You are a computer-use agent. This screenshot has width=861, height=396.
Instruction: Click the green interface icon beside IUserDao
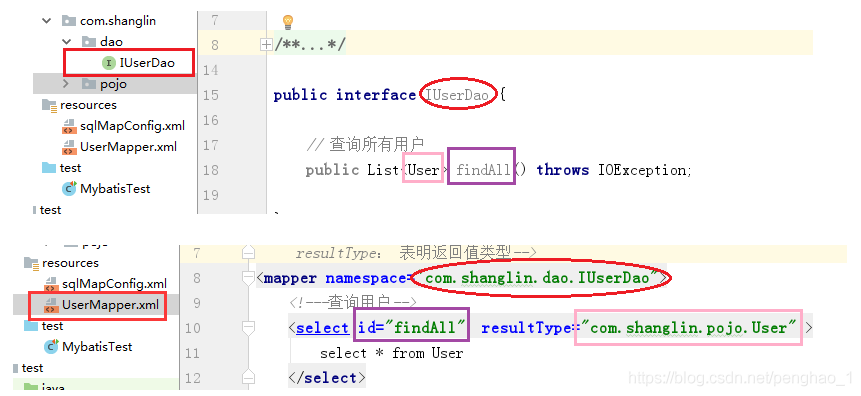click(109, 63)
